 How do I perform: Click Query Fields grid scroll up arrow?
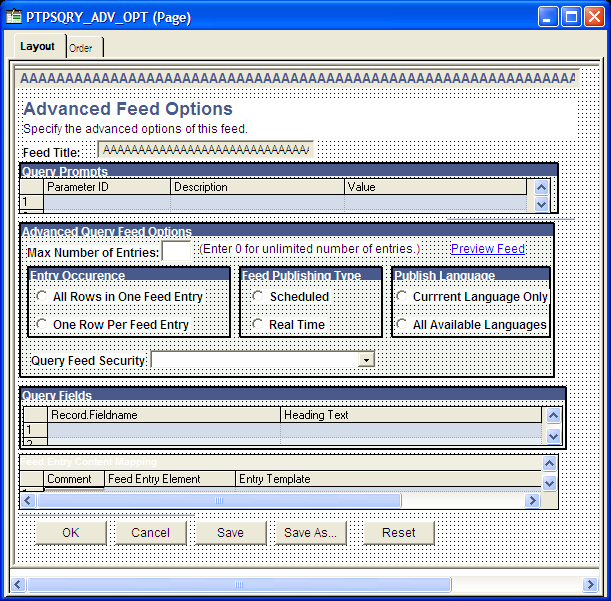(553, 415)
